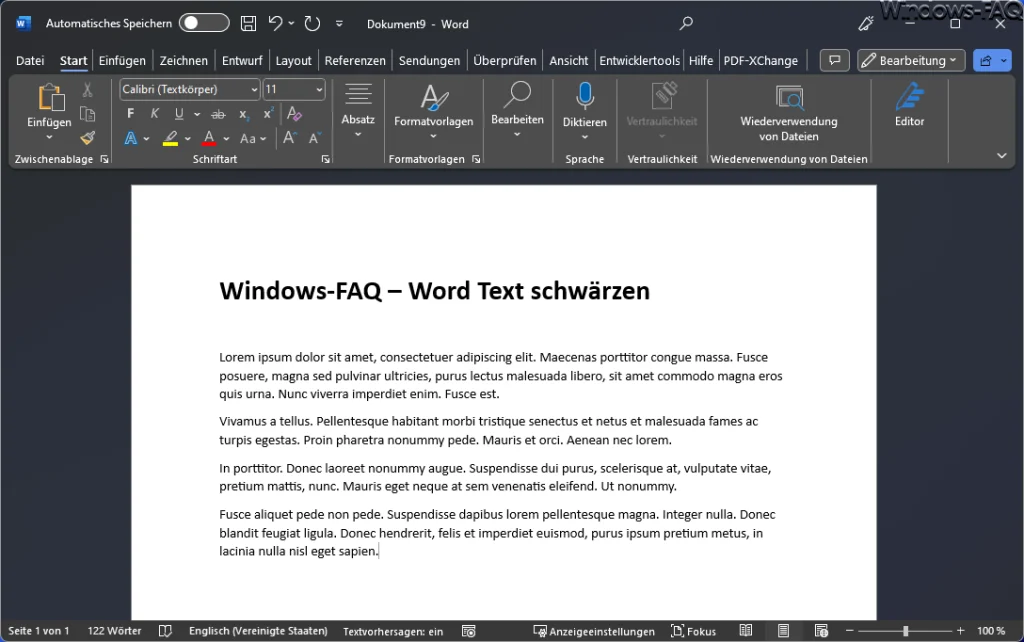Click the pen icon in title bar
The image size is (1024, 642).
866,24
